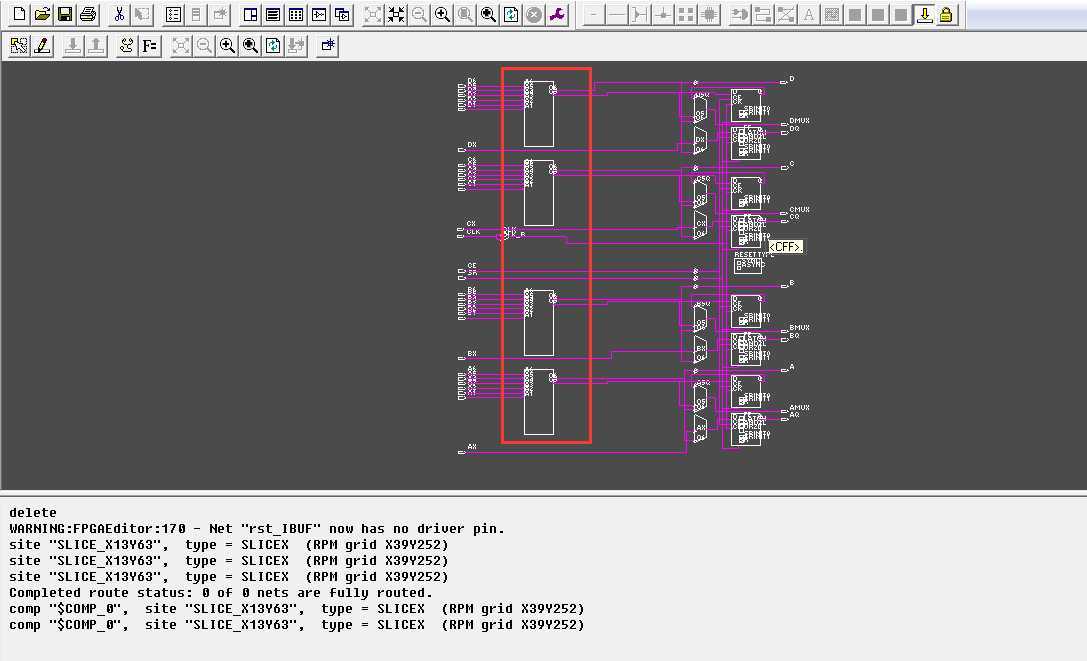Click the SR input pin label

point(472,273)
